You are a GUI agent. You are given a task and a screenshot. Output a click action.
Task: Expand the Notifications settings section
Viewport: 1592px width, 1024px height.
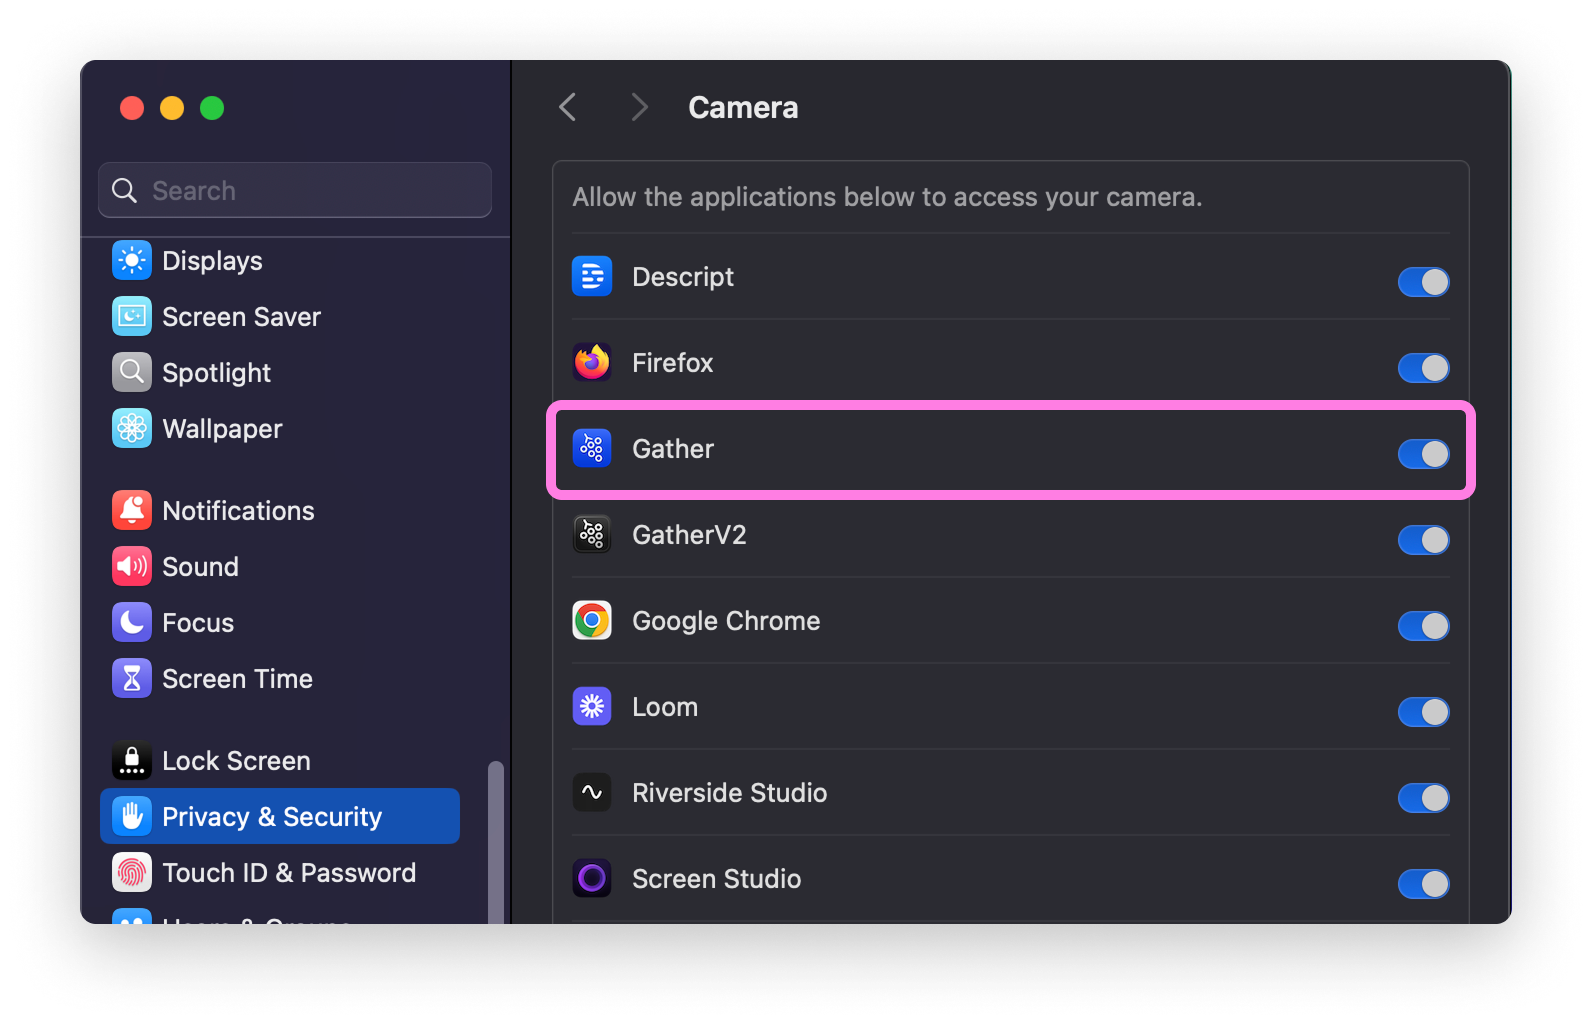pos(237,510)
